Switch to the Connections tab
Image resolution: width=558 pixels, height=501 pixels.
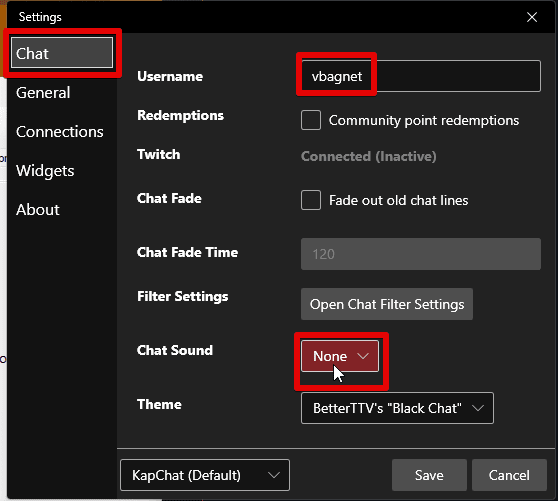pyautogui.click(x=59, y=132)
